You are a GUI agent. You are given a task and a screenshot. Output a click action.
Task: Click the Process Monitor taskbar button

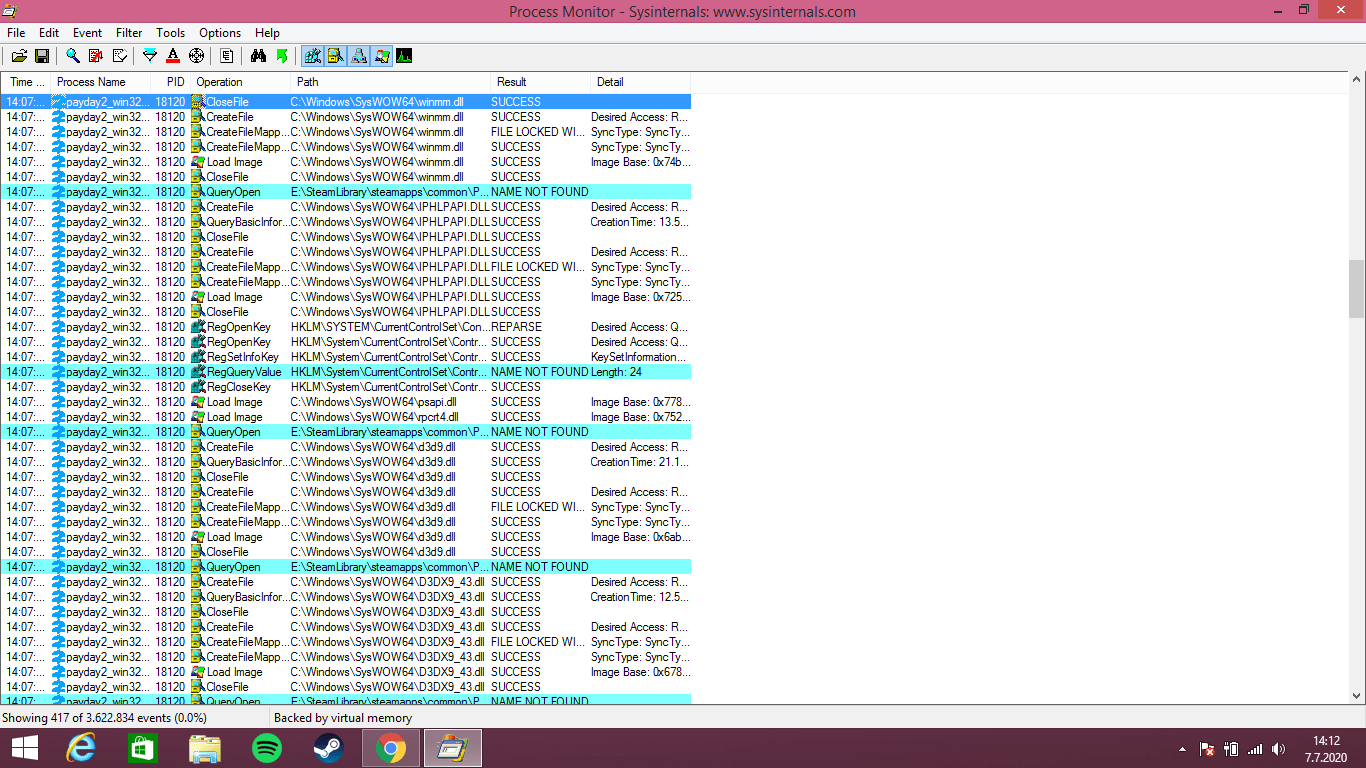(x=453, y=748)
